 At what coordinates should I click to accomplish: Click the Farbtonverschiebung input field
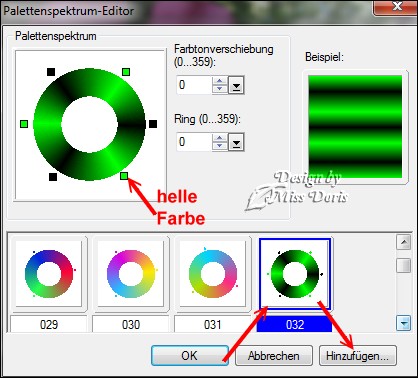tap(194, 85)
